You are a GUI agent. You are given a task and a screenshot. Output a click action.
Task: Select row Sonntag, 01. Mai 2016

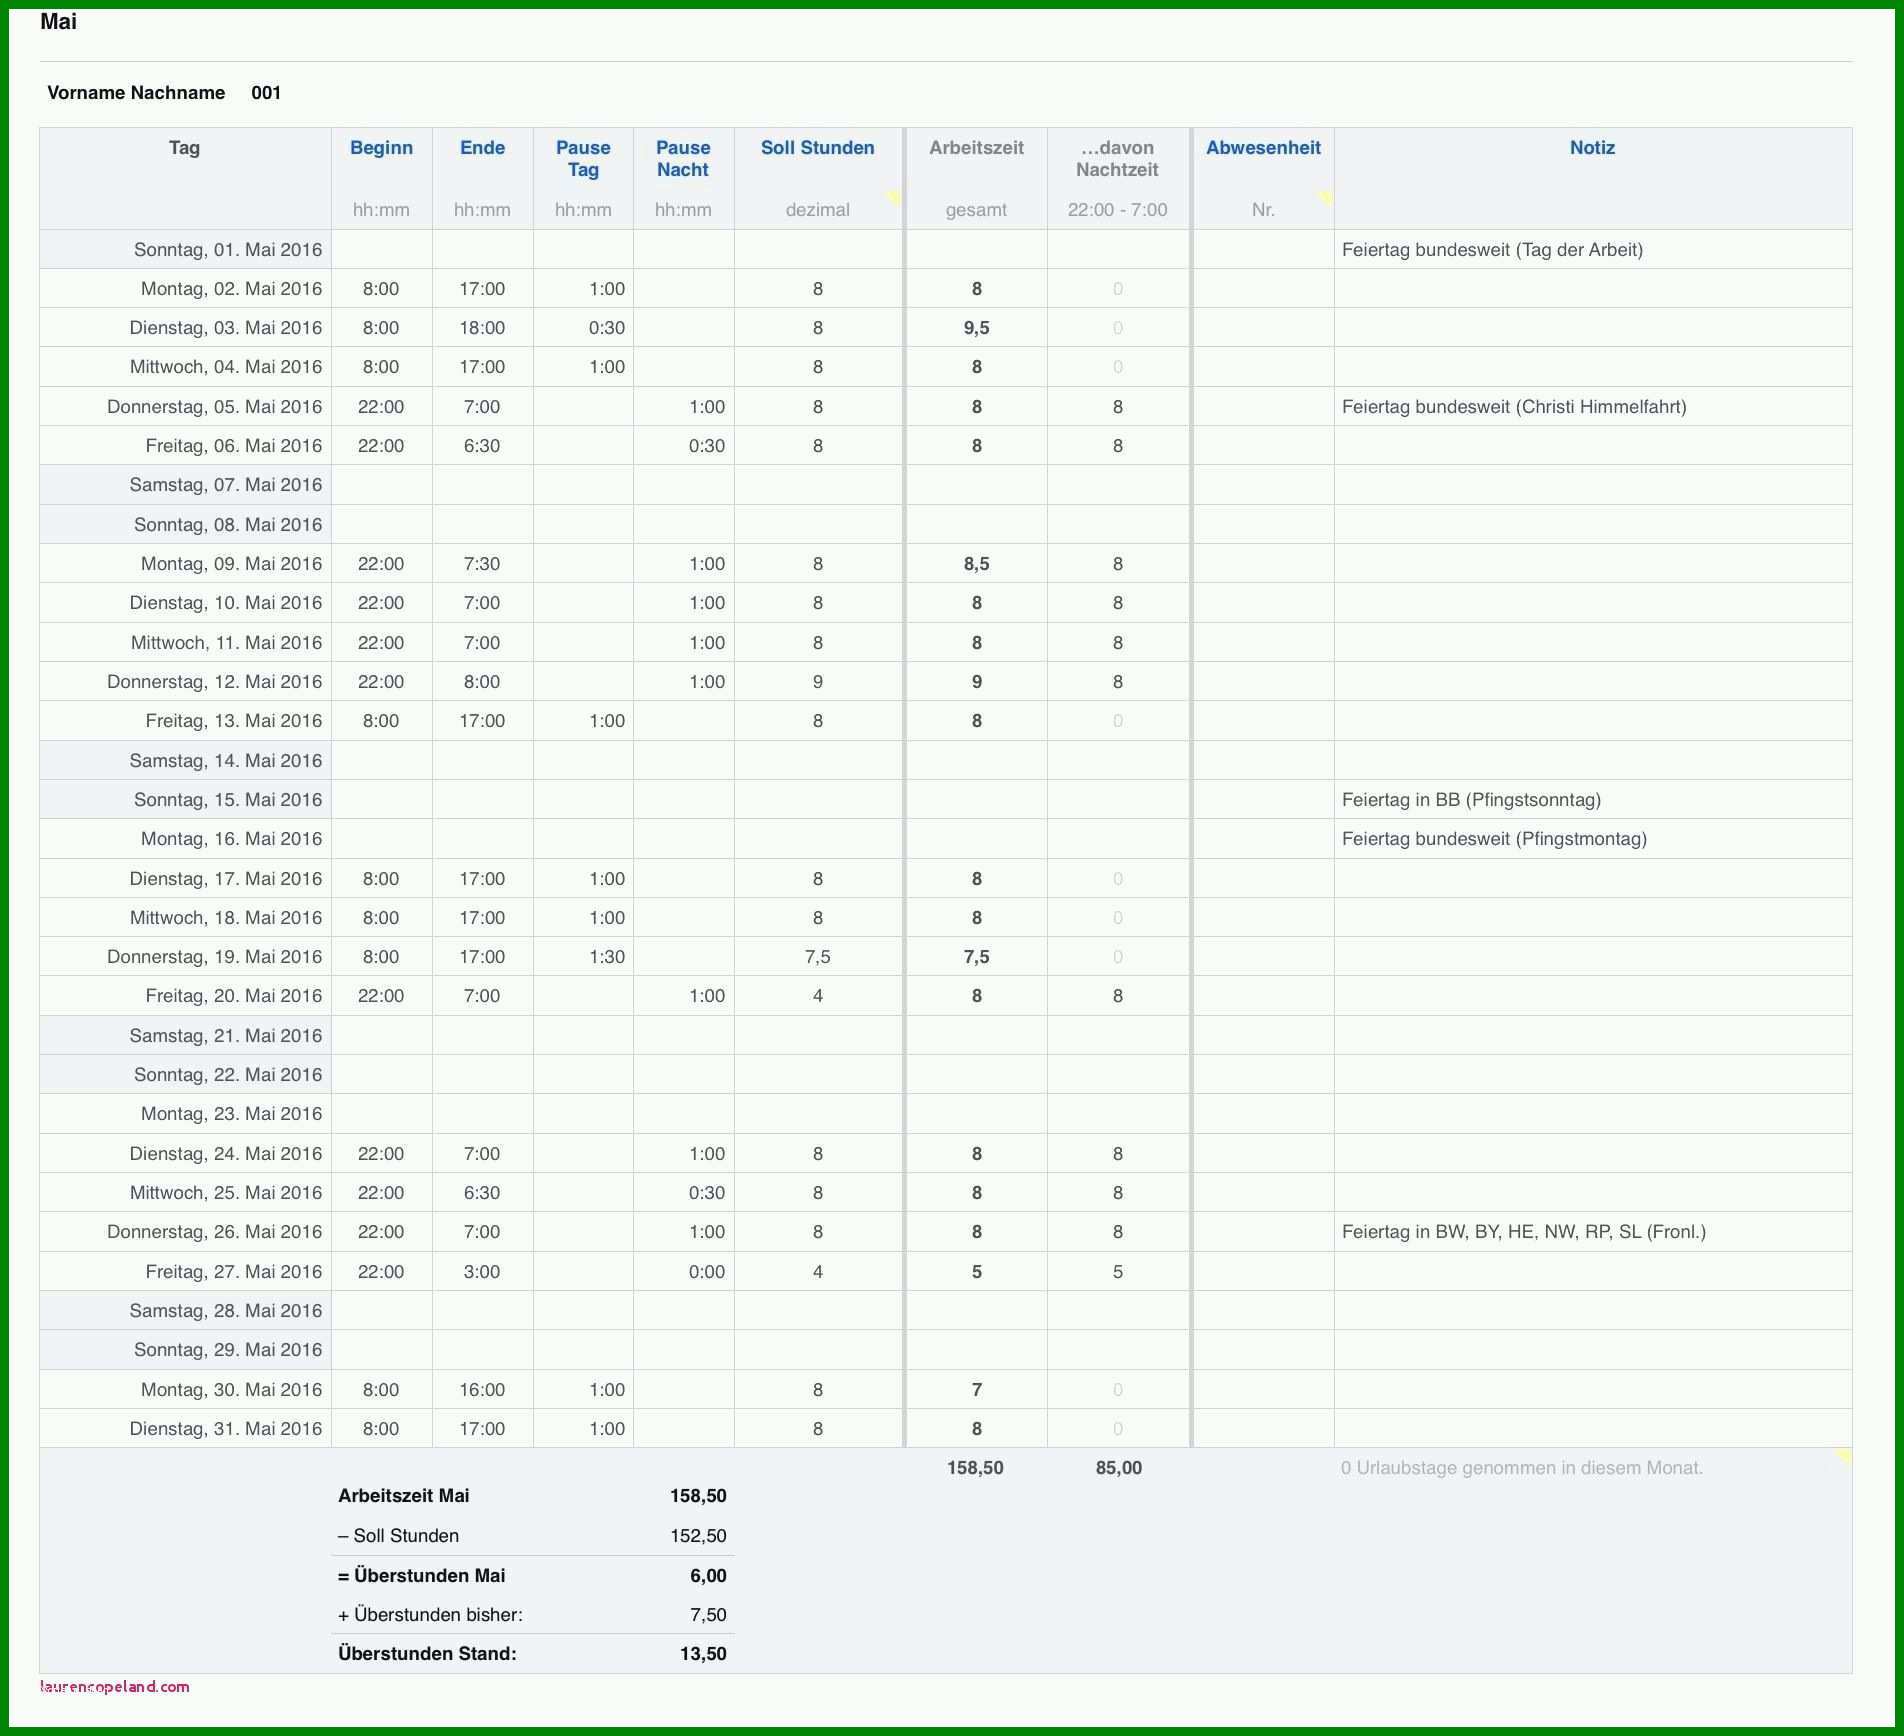[946, 249]
